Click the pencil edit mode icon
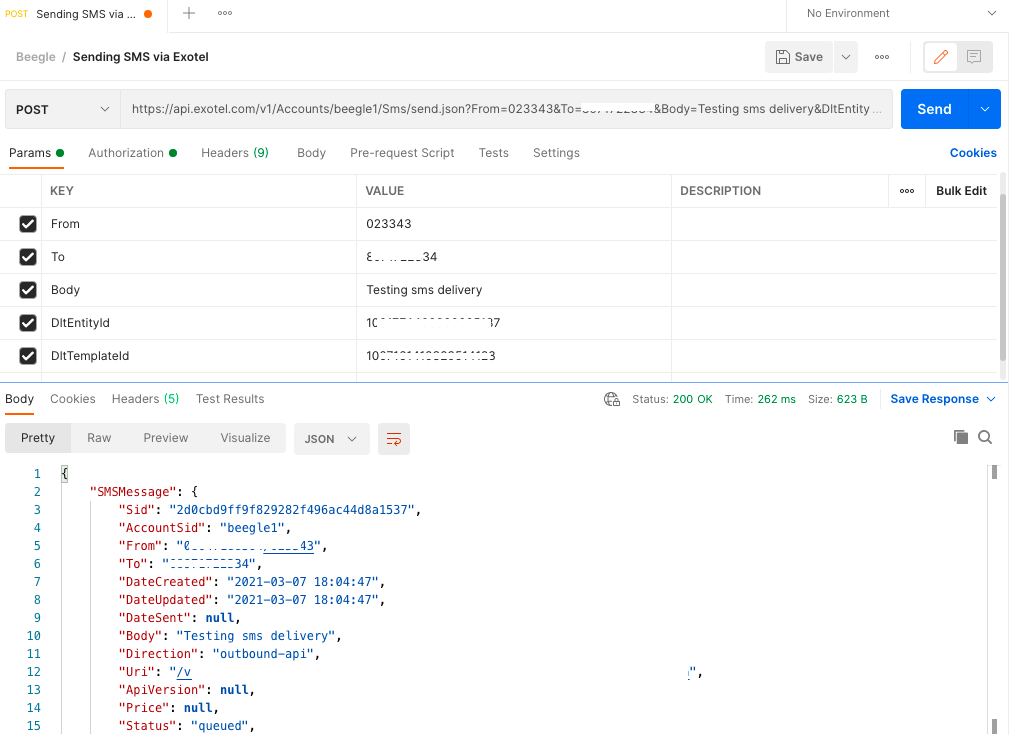The height and width of the screenshot is (735, 1009). 941,57
